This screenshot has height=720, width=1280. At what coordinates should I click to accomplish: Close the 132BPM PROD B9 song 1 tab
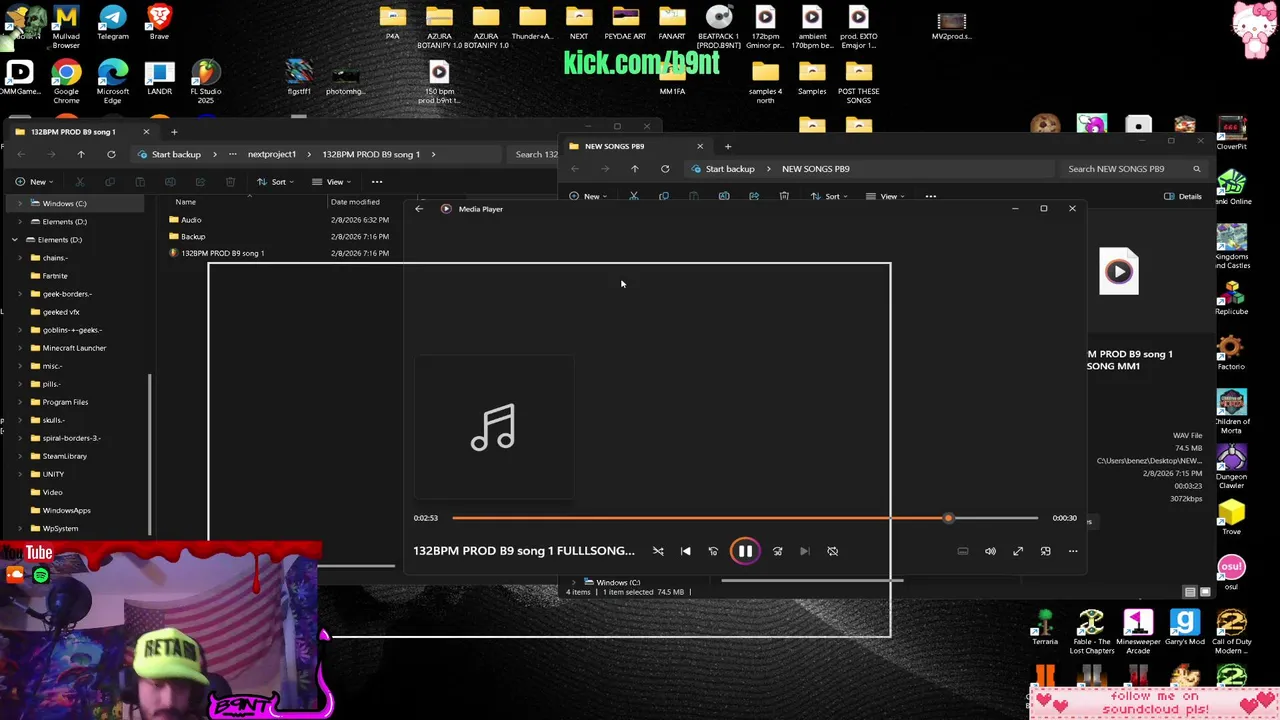[146, 132]
